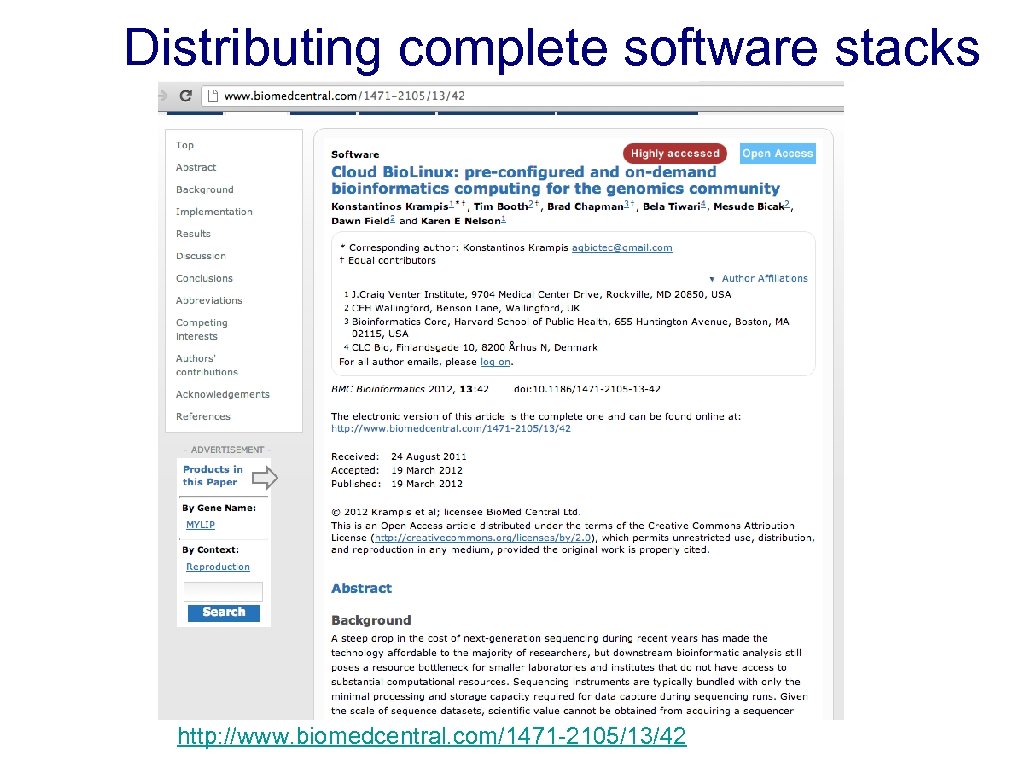
Task: Click author name Dawn Field
Action: [360, 221]
